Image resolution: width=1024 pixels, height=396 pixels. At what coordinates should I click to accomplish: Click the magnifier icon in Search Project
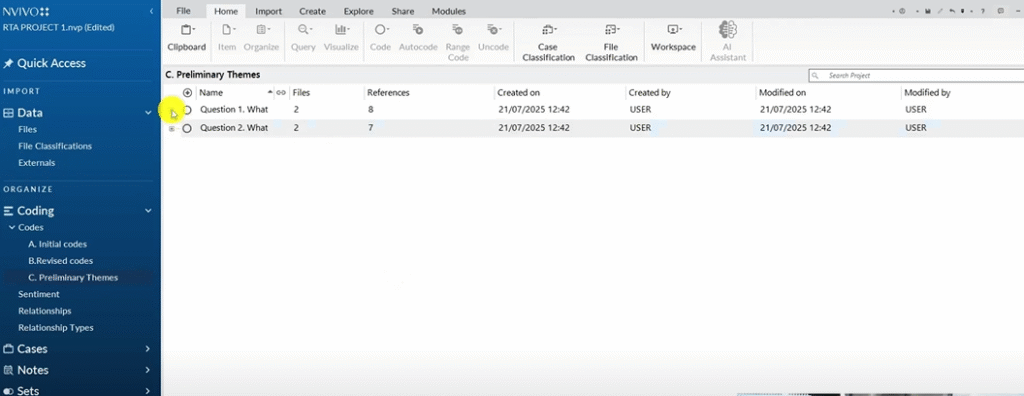point(816,76)
